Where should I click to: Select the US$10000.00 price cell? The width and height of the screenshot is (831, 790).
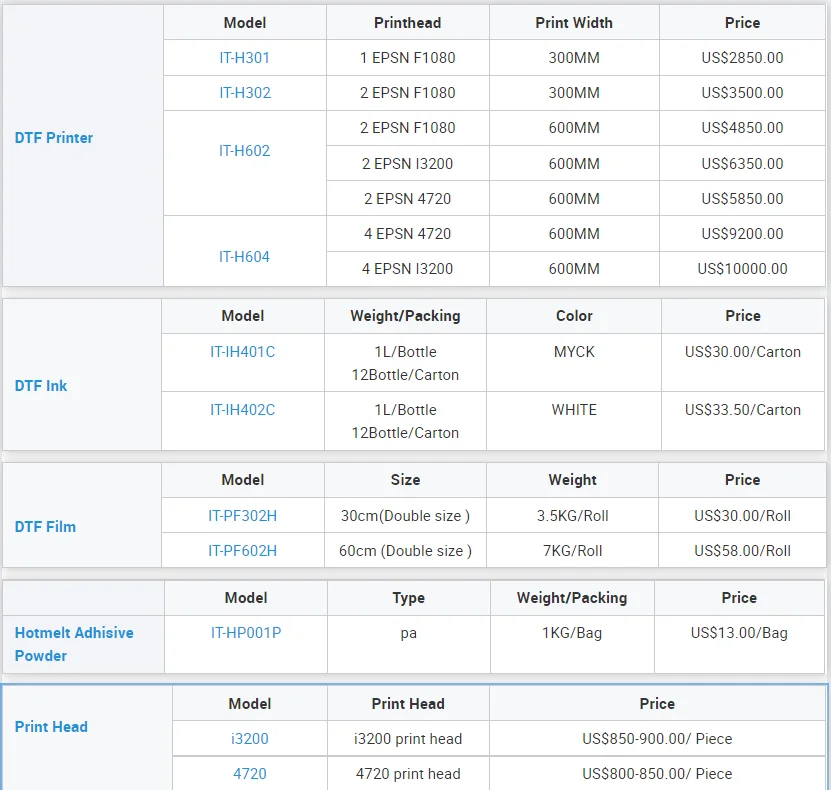click(x=742, y=269)
